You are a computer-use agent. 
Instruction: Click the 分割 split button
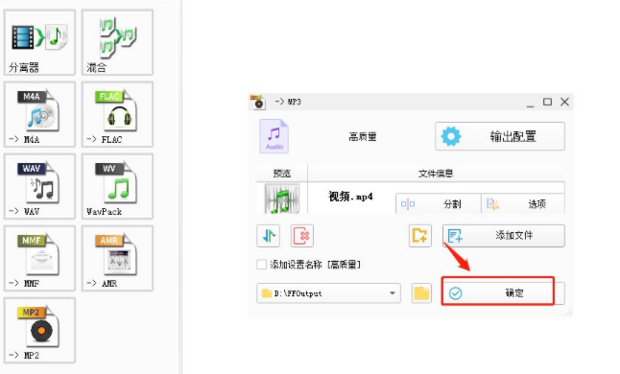tap(438, 204)
